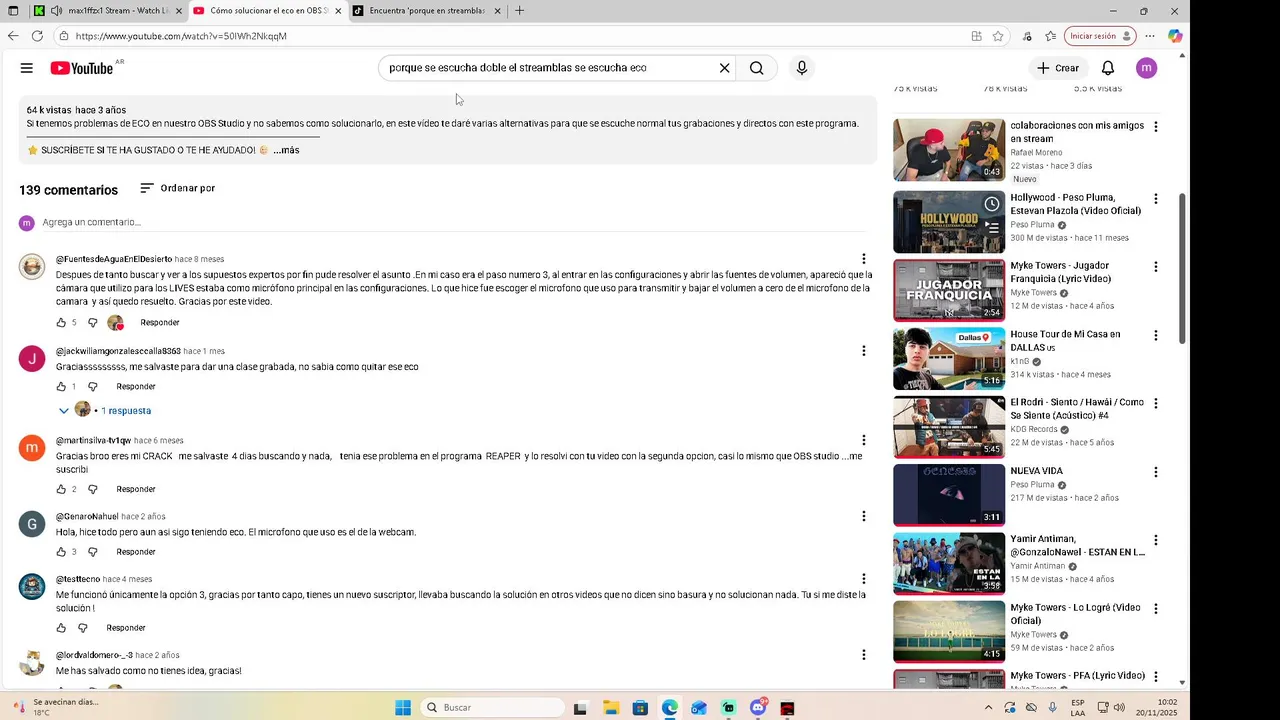Screen dimensions: 1280x720
Task: Reply to @martinsilva-tv1qw comment
Action: tap(136, 490)
